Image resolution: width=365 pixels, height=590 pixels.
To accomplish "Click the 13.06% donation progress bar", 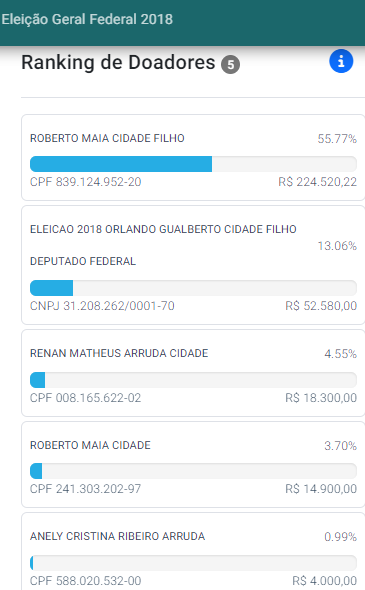I will point(193,288).
